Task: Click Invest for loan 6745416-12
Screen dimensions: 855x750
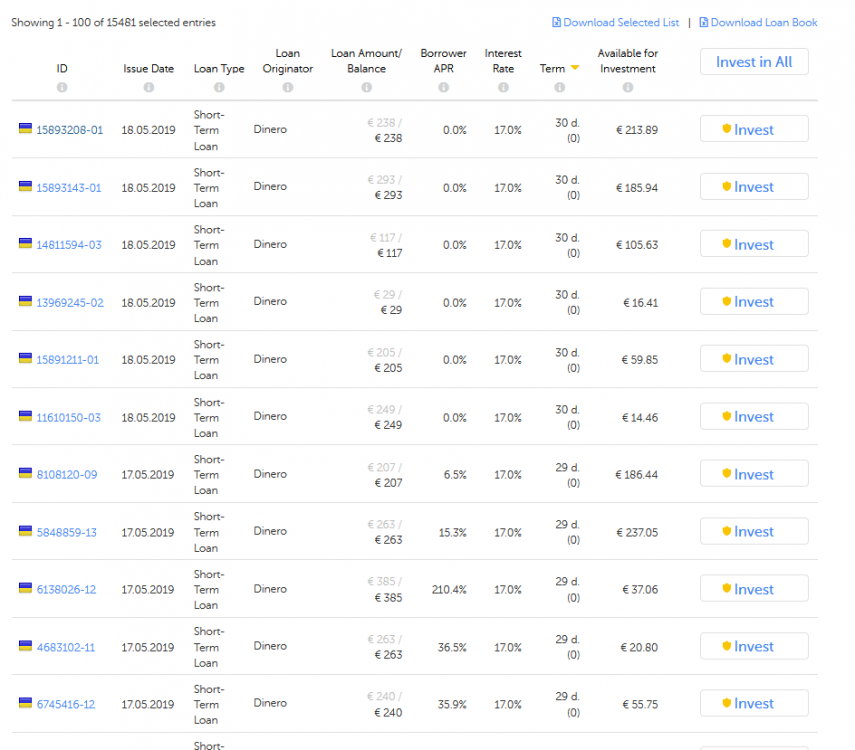Action: click(x=753, y=704)
